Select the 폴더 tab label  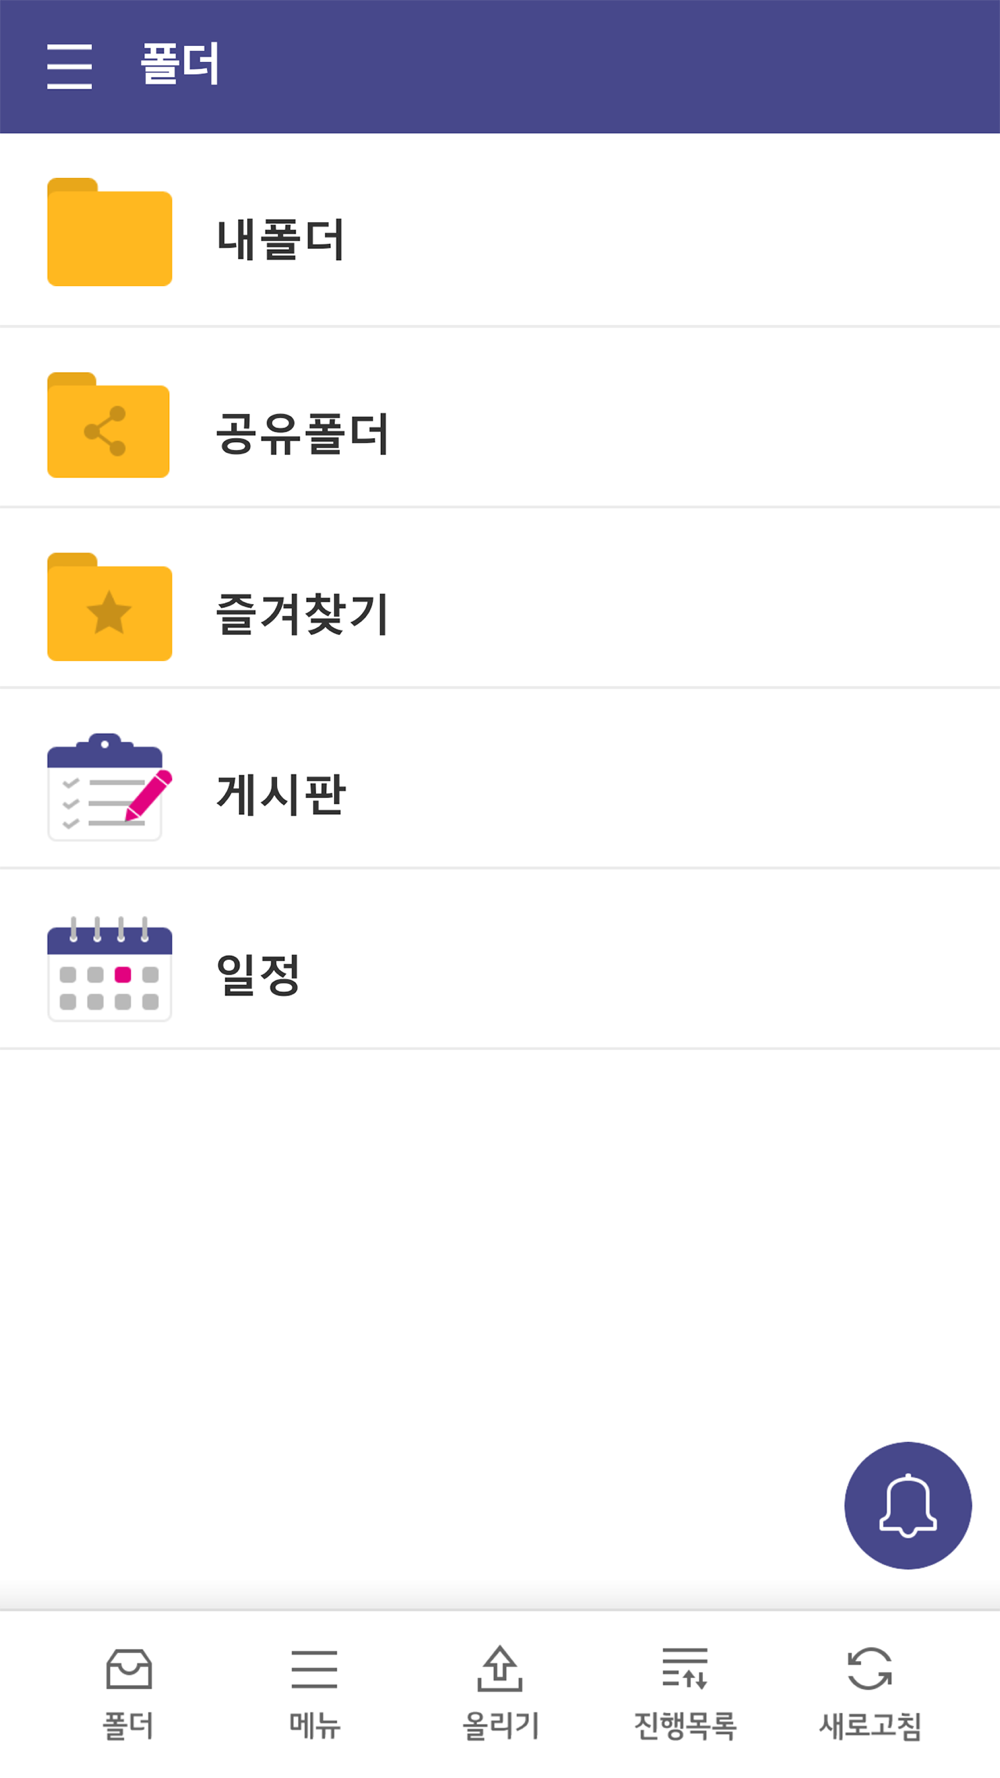[x=129, y=1725]
